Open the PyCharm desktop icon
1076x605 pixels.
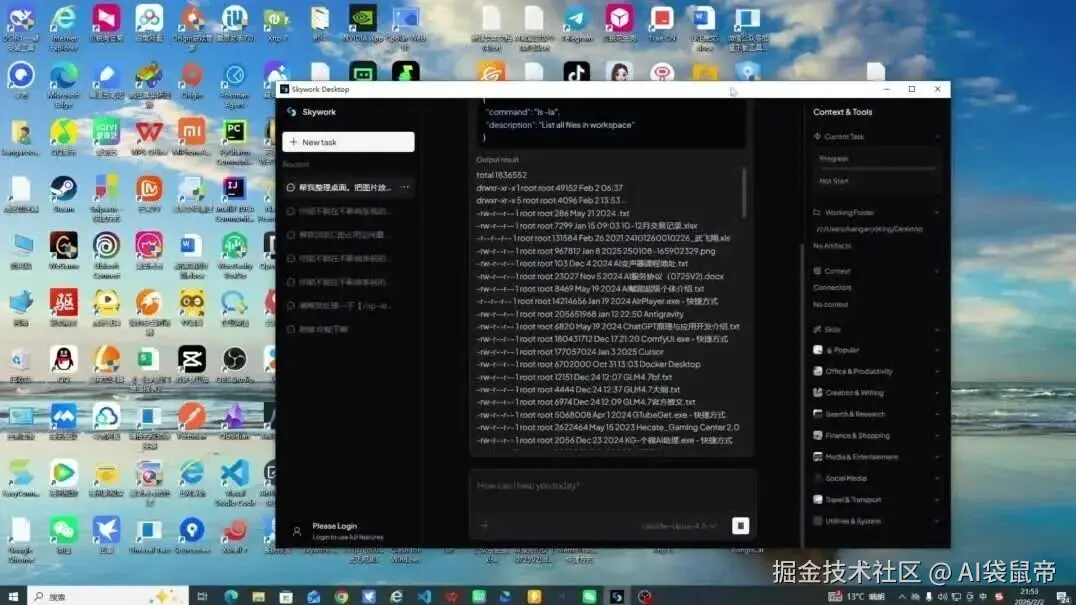point(234,141)
